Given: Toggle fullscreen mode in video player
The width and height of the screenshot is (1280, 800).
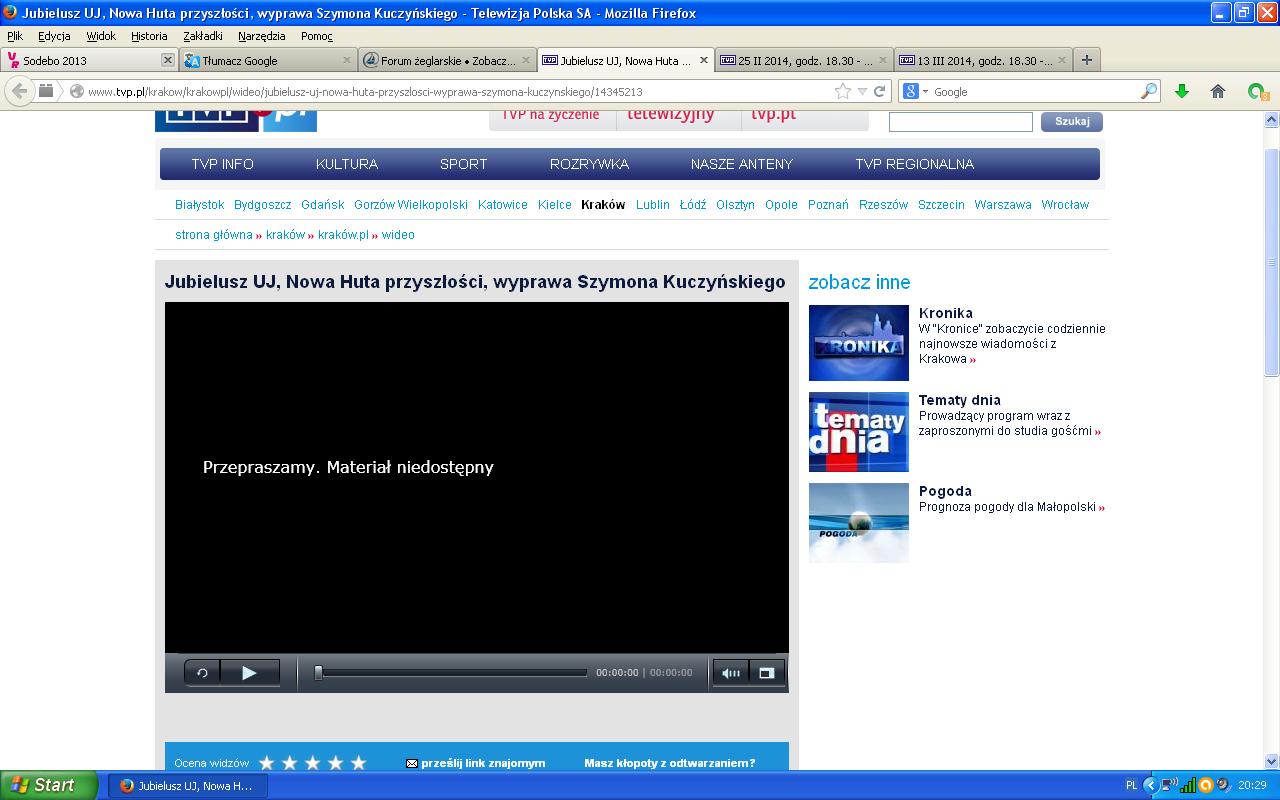Looking at the screenshot, I should click(767, 673).
